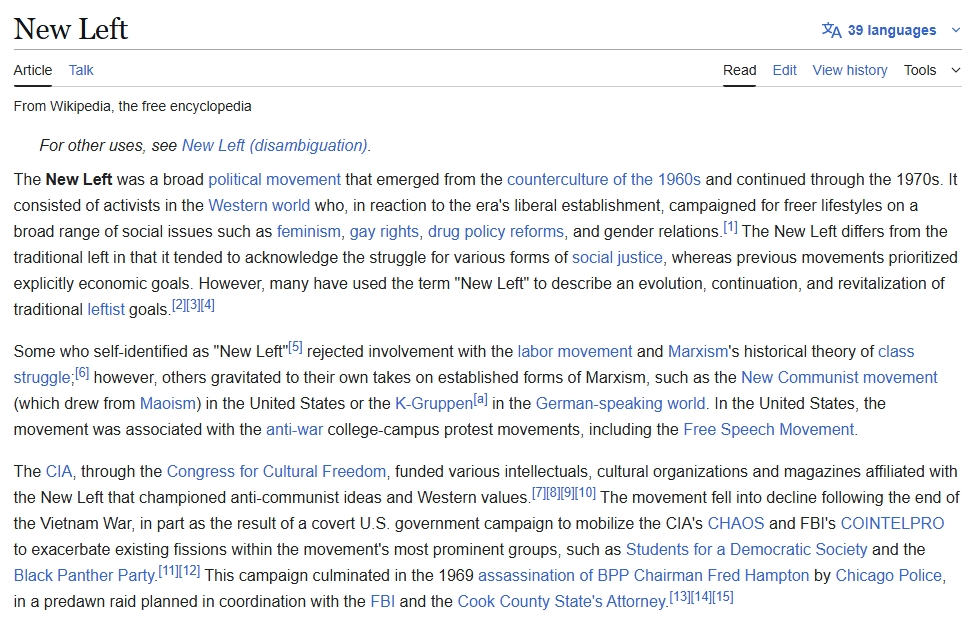Open the 39 languages button
This screenshot has width=979, height=641.
point(891,30)
